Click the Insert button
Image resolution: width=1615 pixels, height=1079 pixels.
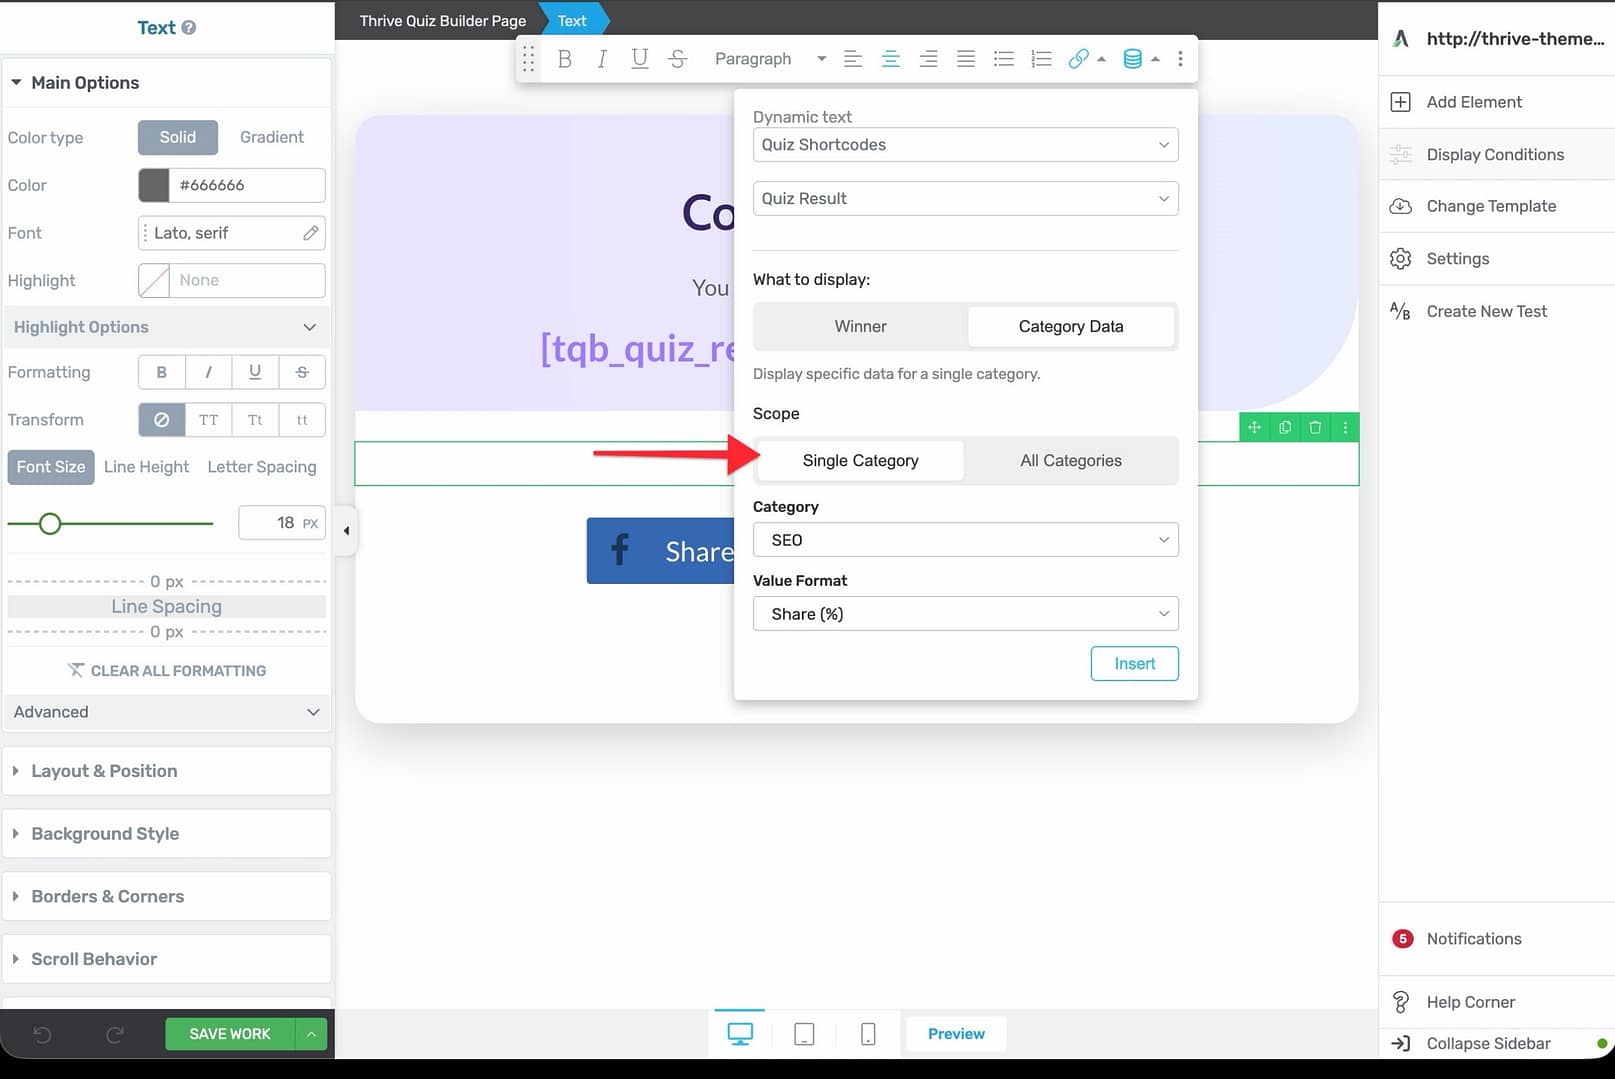pos(1134,664)
